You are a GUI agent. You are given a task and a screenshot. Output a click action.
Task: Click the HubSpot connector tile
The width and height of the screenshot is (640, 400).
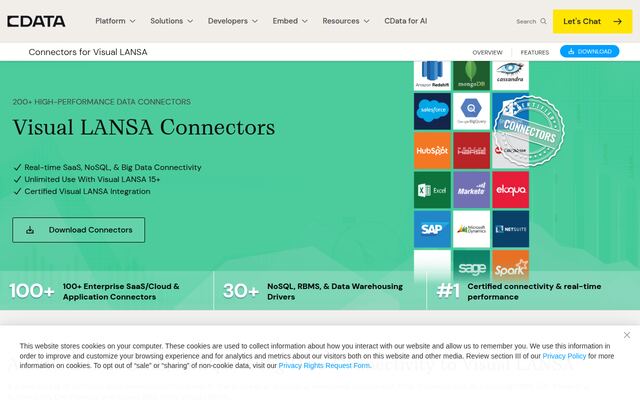[x=432, y=151]
